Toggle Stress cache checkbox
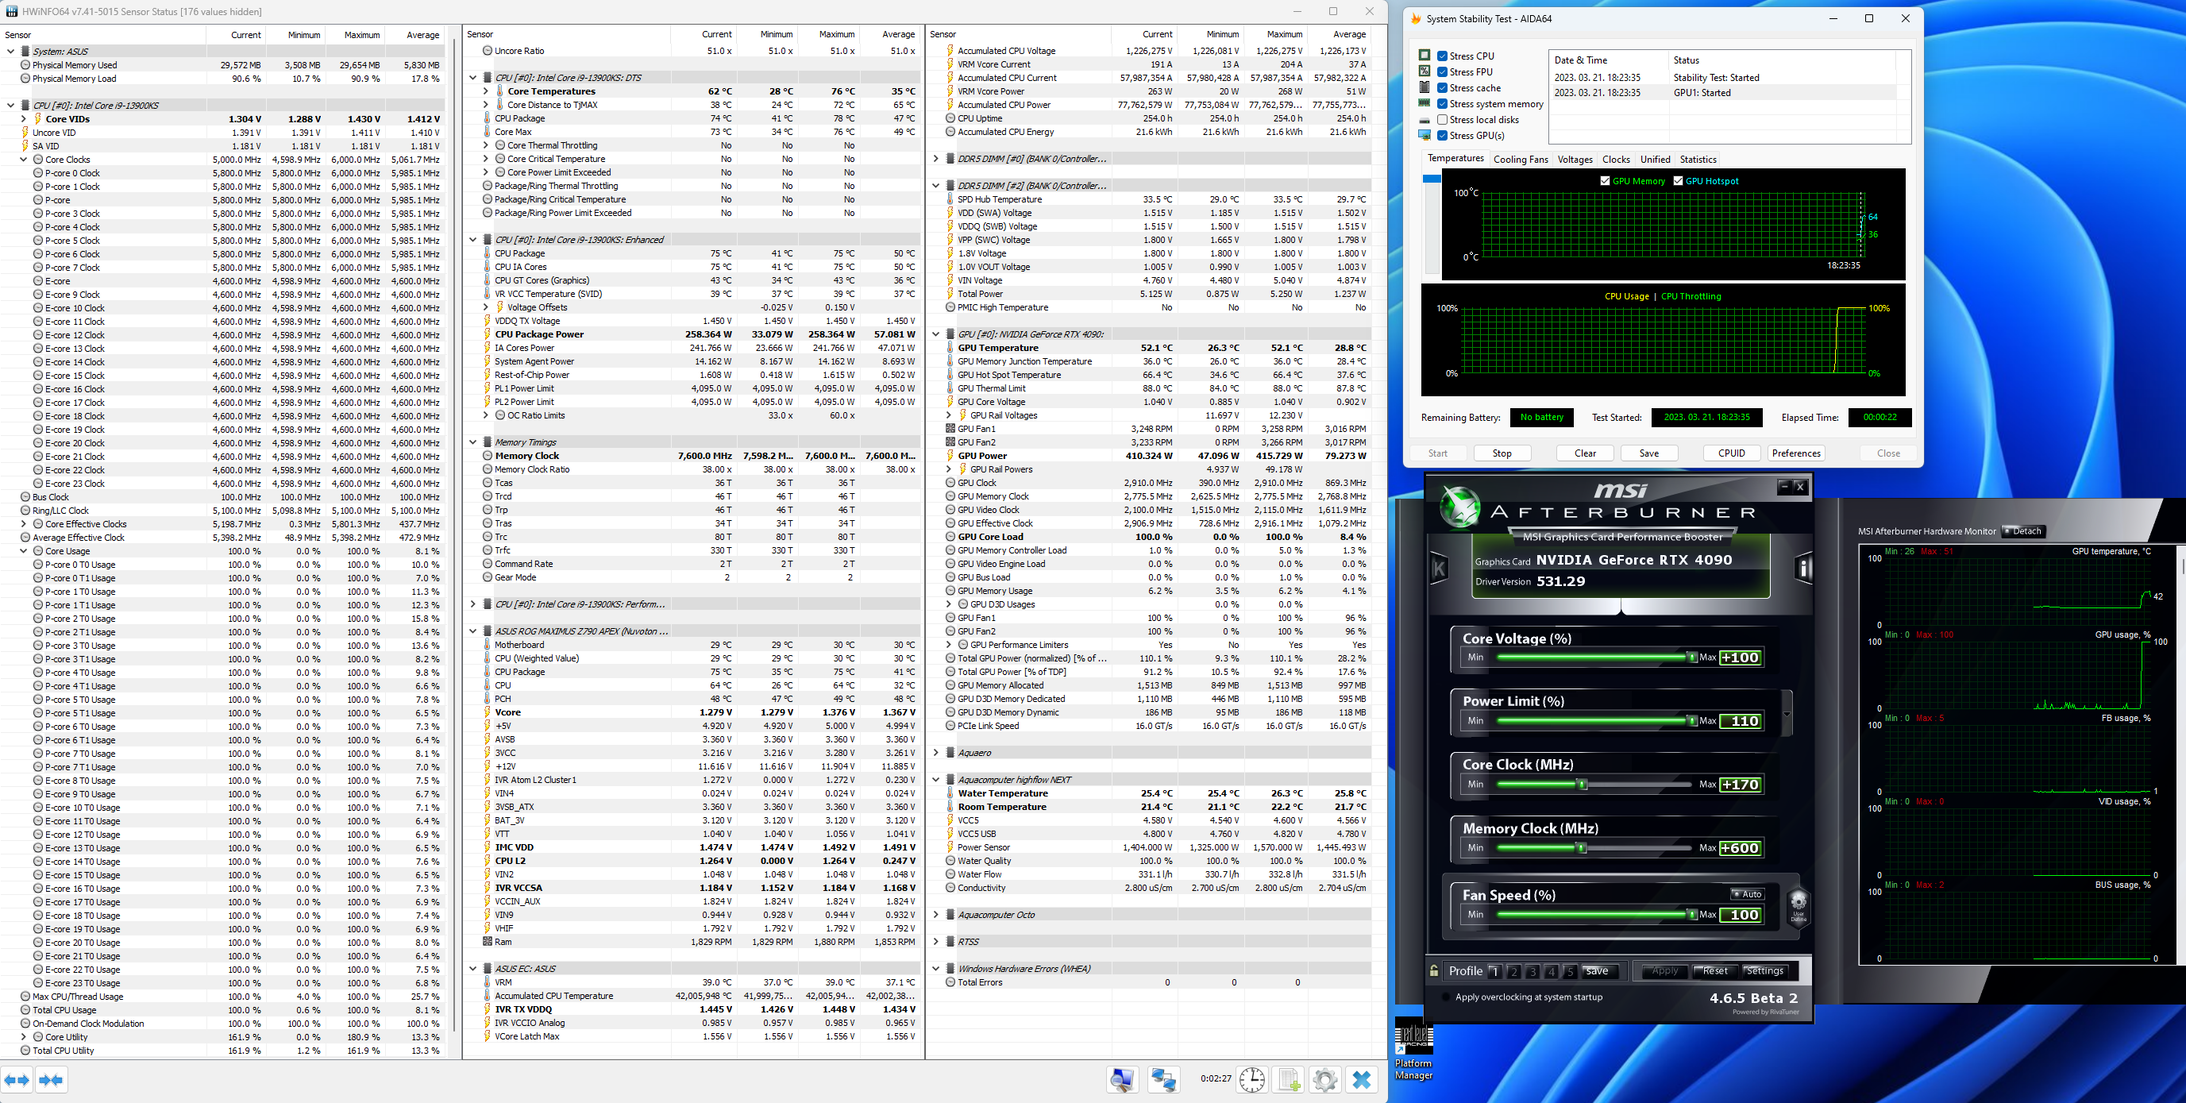This screenshot has height=1103, width=2186. (x=1442, y=88)
